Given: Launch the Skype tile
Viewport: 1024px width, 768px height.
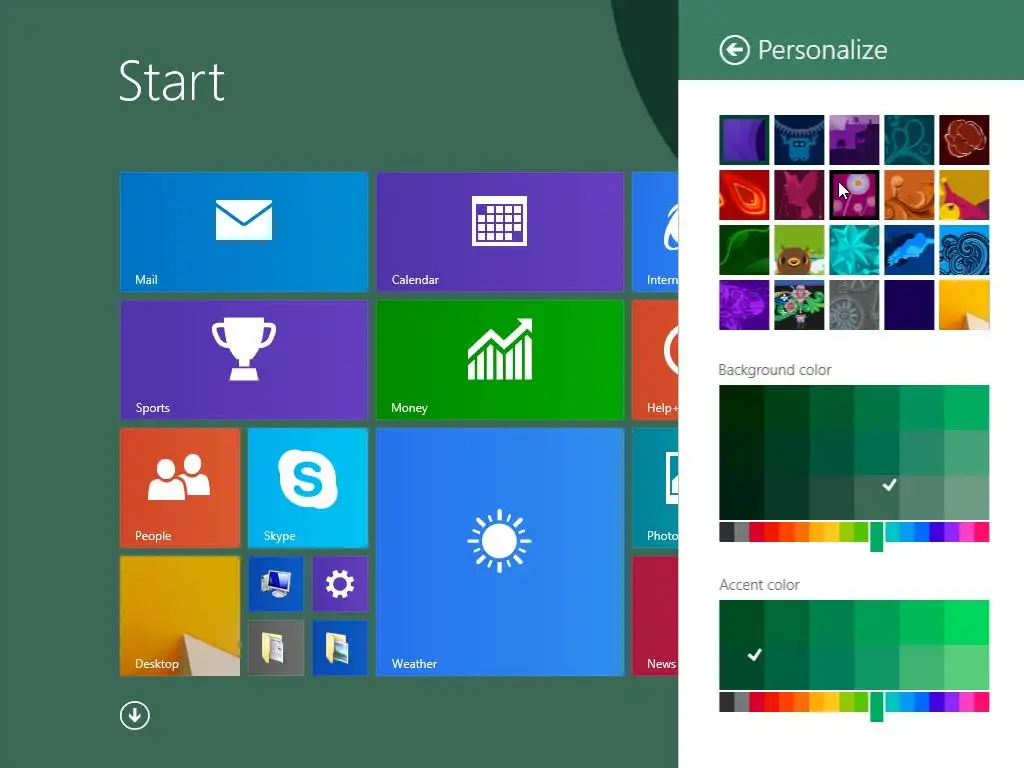Looking at the screenshot, I should click(308, 488).
